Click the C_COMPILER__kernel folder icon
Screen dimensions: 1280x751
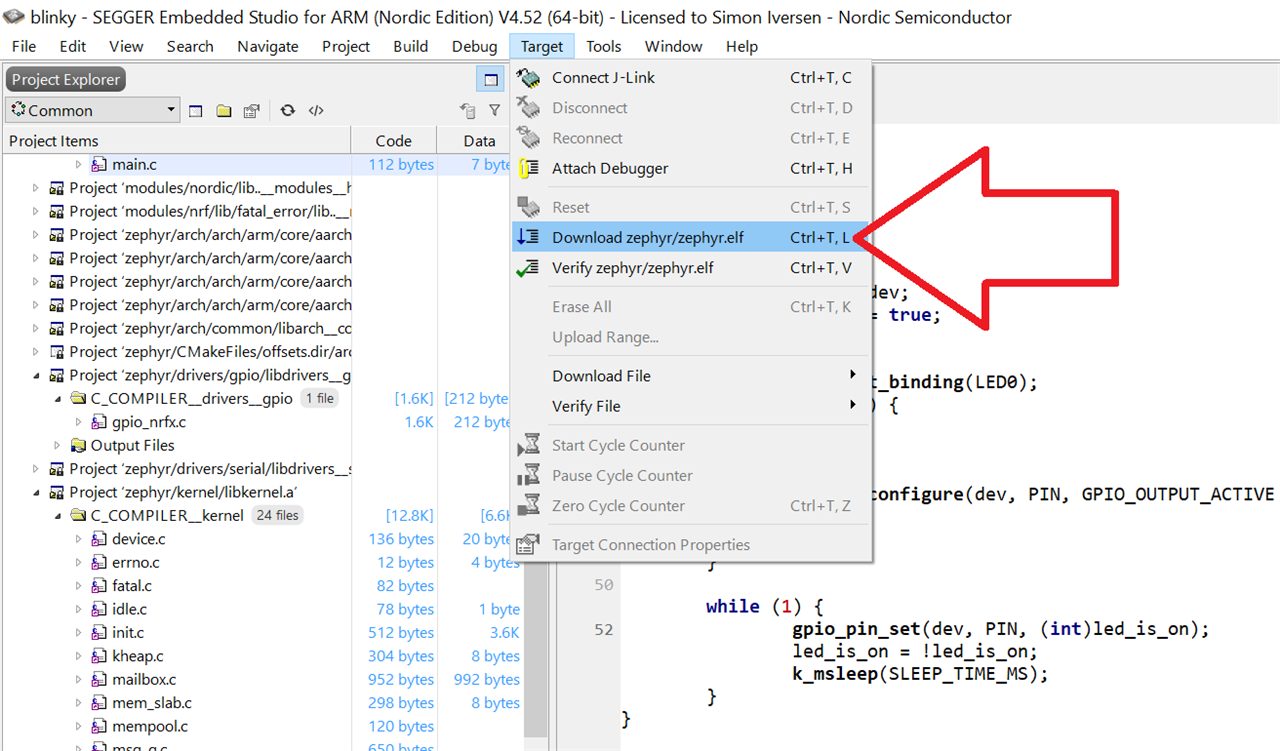click(x=78, y=516)
